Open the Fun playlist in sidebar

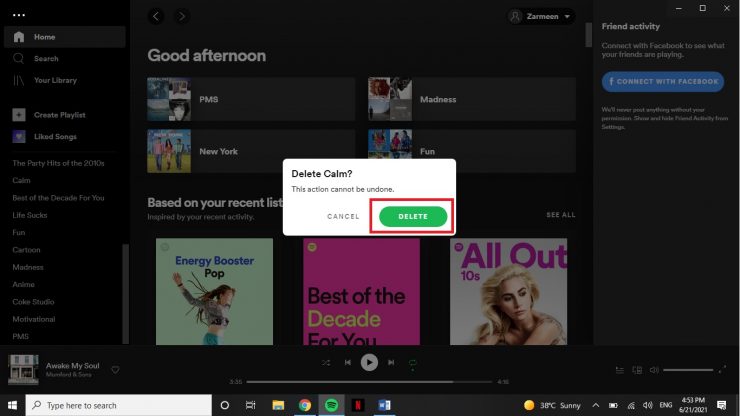18,232
